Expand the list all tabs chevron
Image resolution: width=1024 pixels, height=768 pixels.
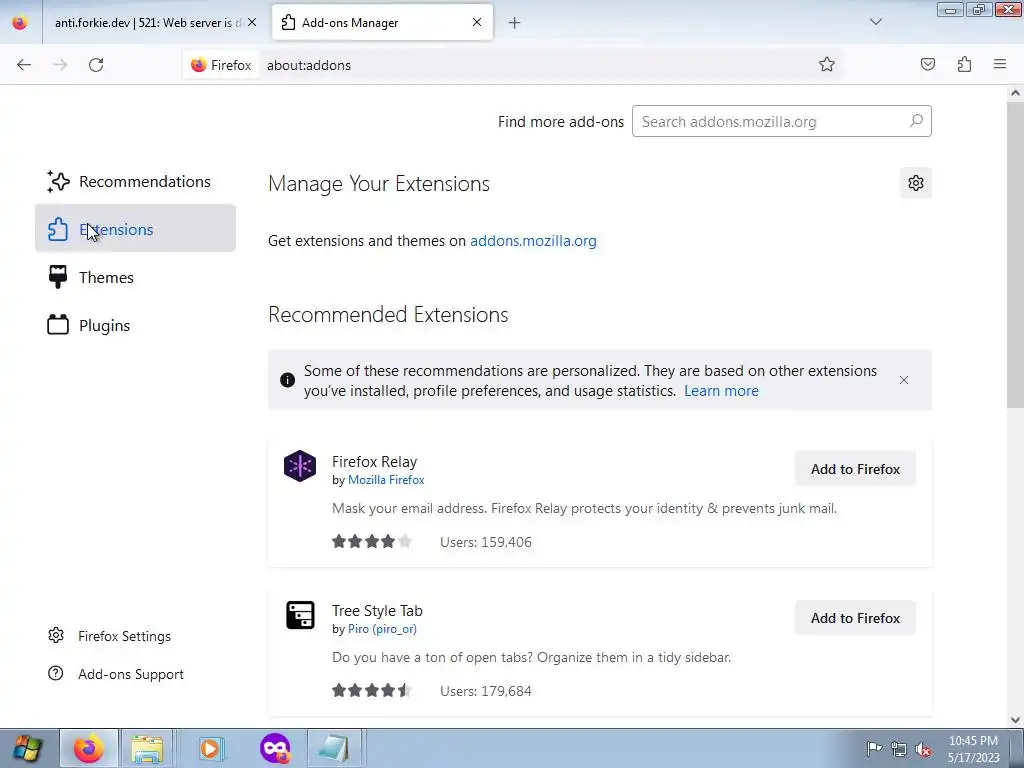(876, 22)
